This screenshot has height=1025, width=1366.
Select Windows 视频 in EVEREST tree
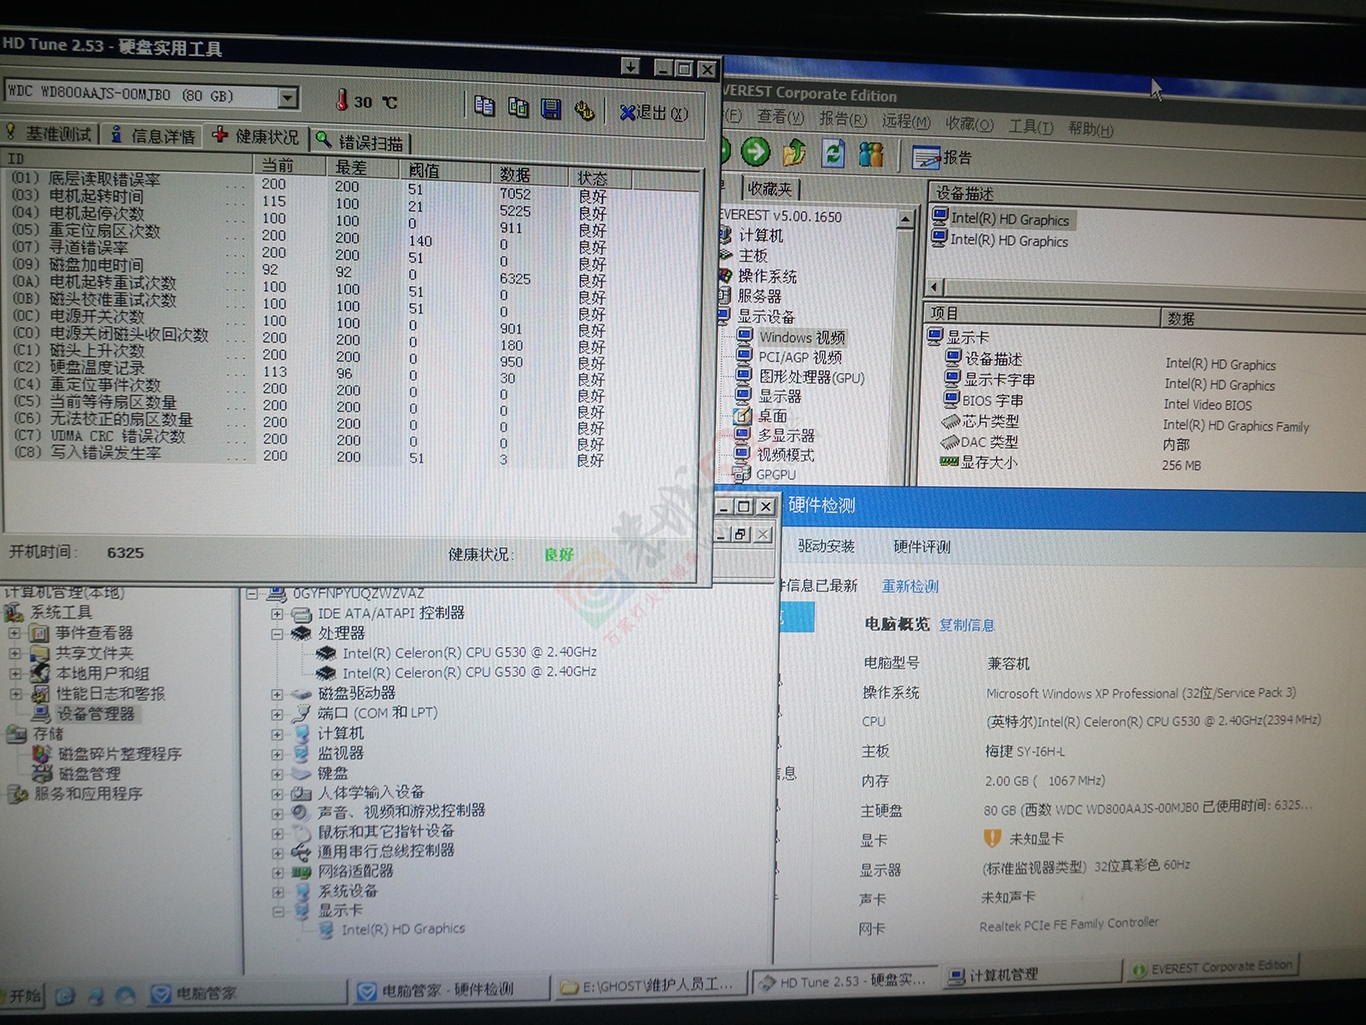802,338
